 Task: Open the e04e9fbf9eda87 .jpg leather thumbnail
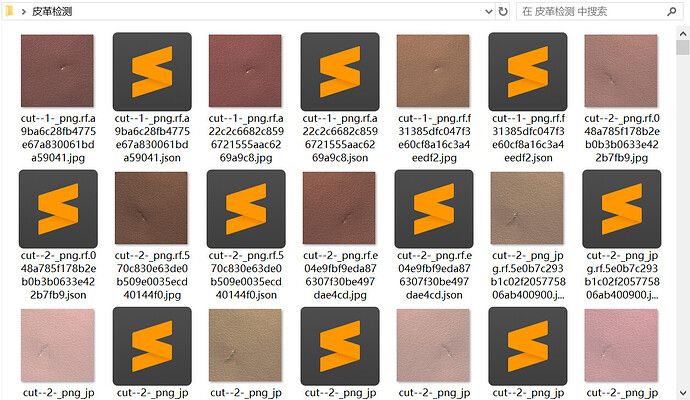point(339,208)
